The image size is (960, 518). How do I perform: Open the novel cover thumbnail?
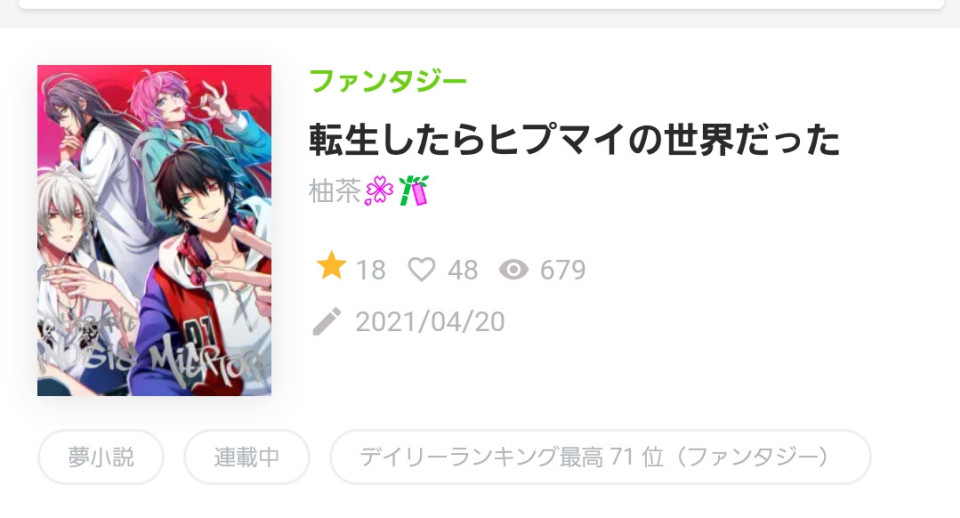click(x=154, y=230)
